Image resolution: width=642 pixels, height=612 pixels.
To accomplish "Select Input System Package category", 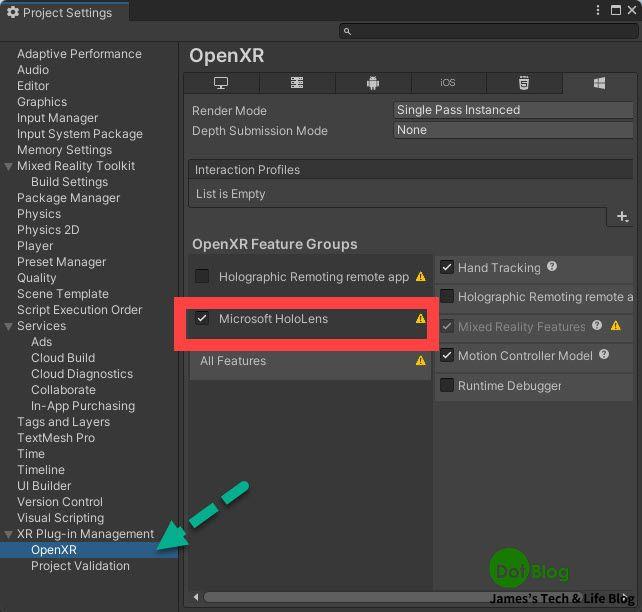I will (x=80, y=134).
